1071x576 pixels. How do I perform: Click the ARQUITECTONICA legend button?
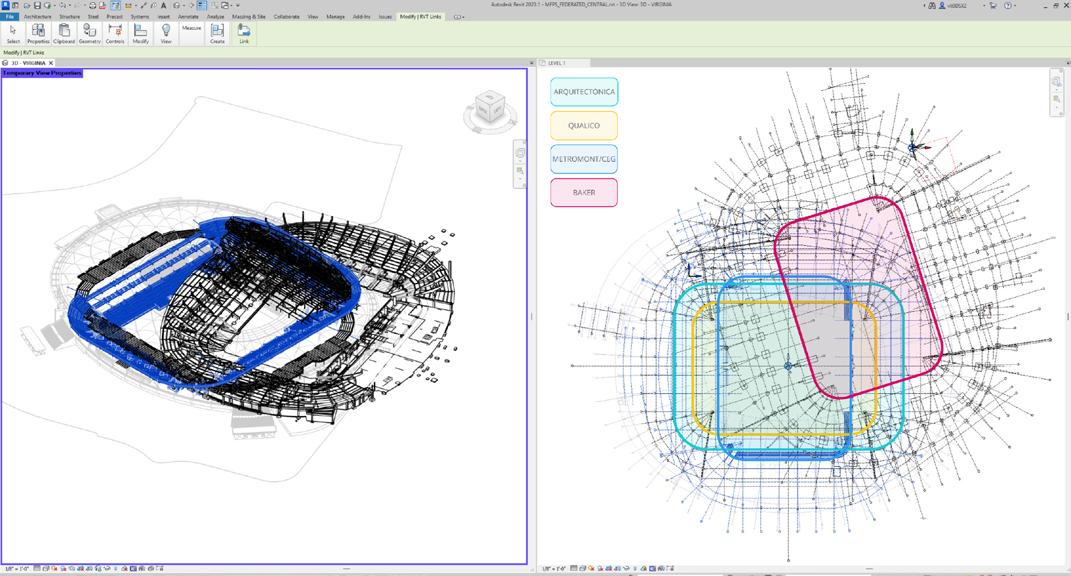tap(584, 92)
